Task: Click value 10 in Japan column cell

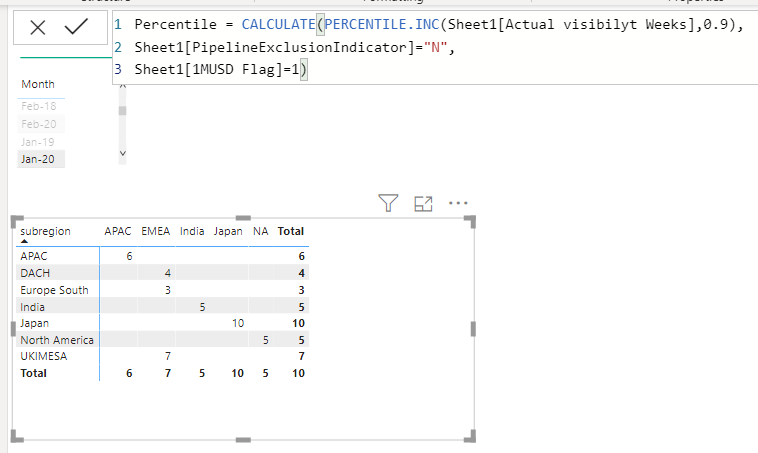Action: coord(238,323)
